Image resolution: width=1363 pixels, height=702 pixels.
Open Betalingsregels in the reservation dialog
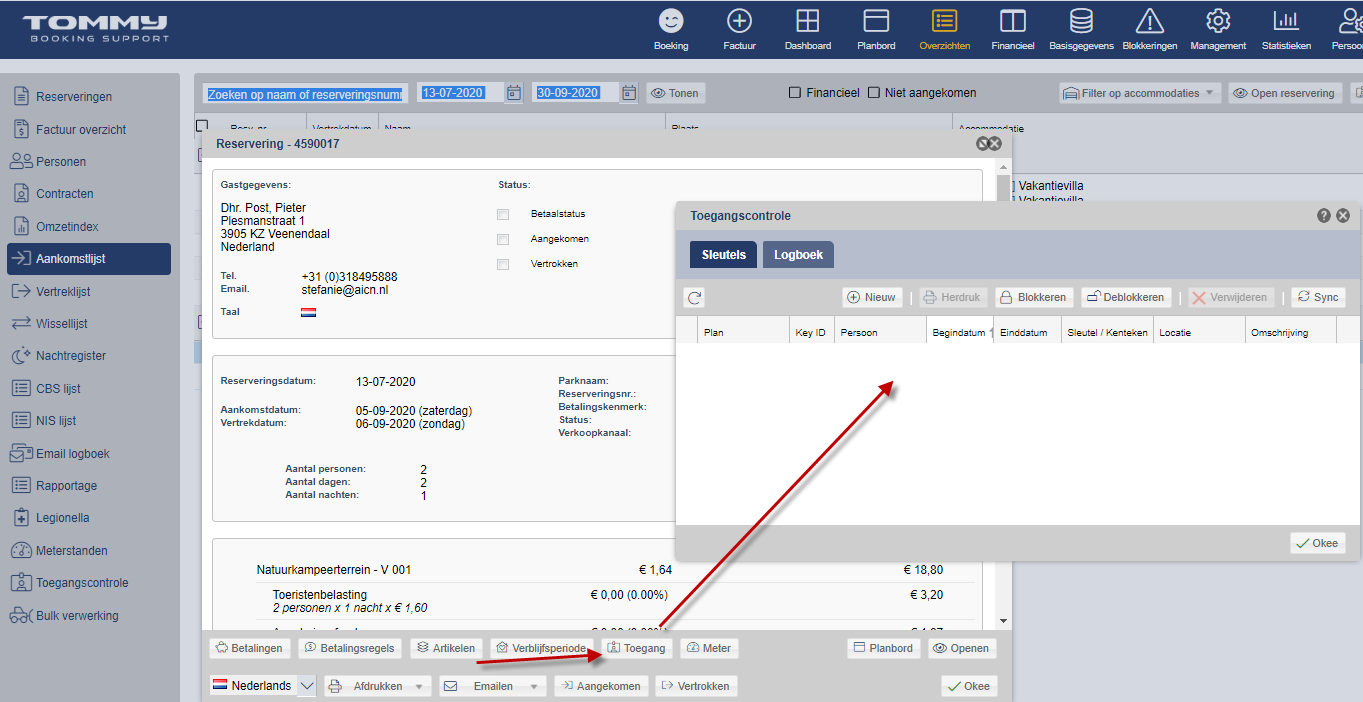(x=351, y=648)
